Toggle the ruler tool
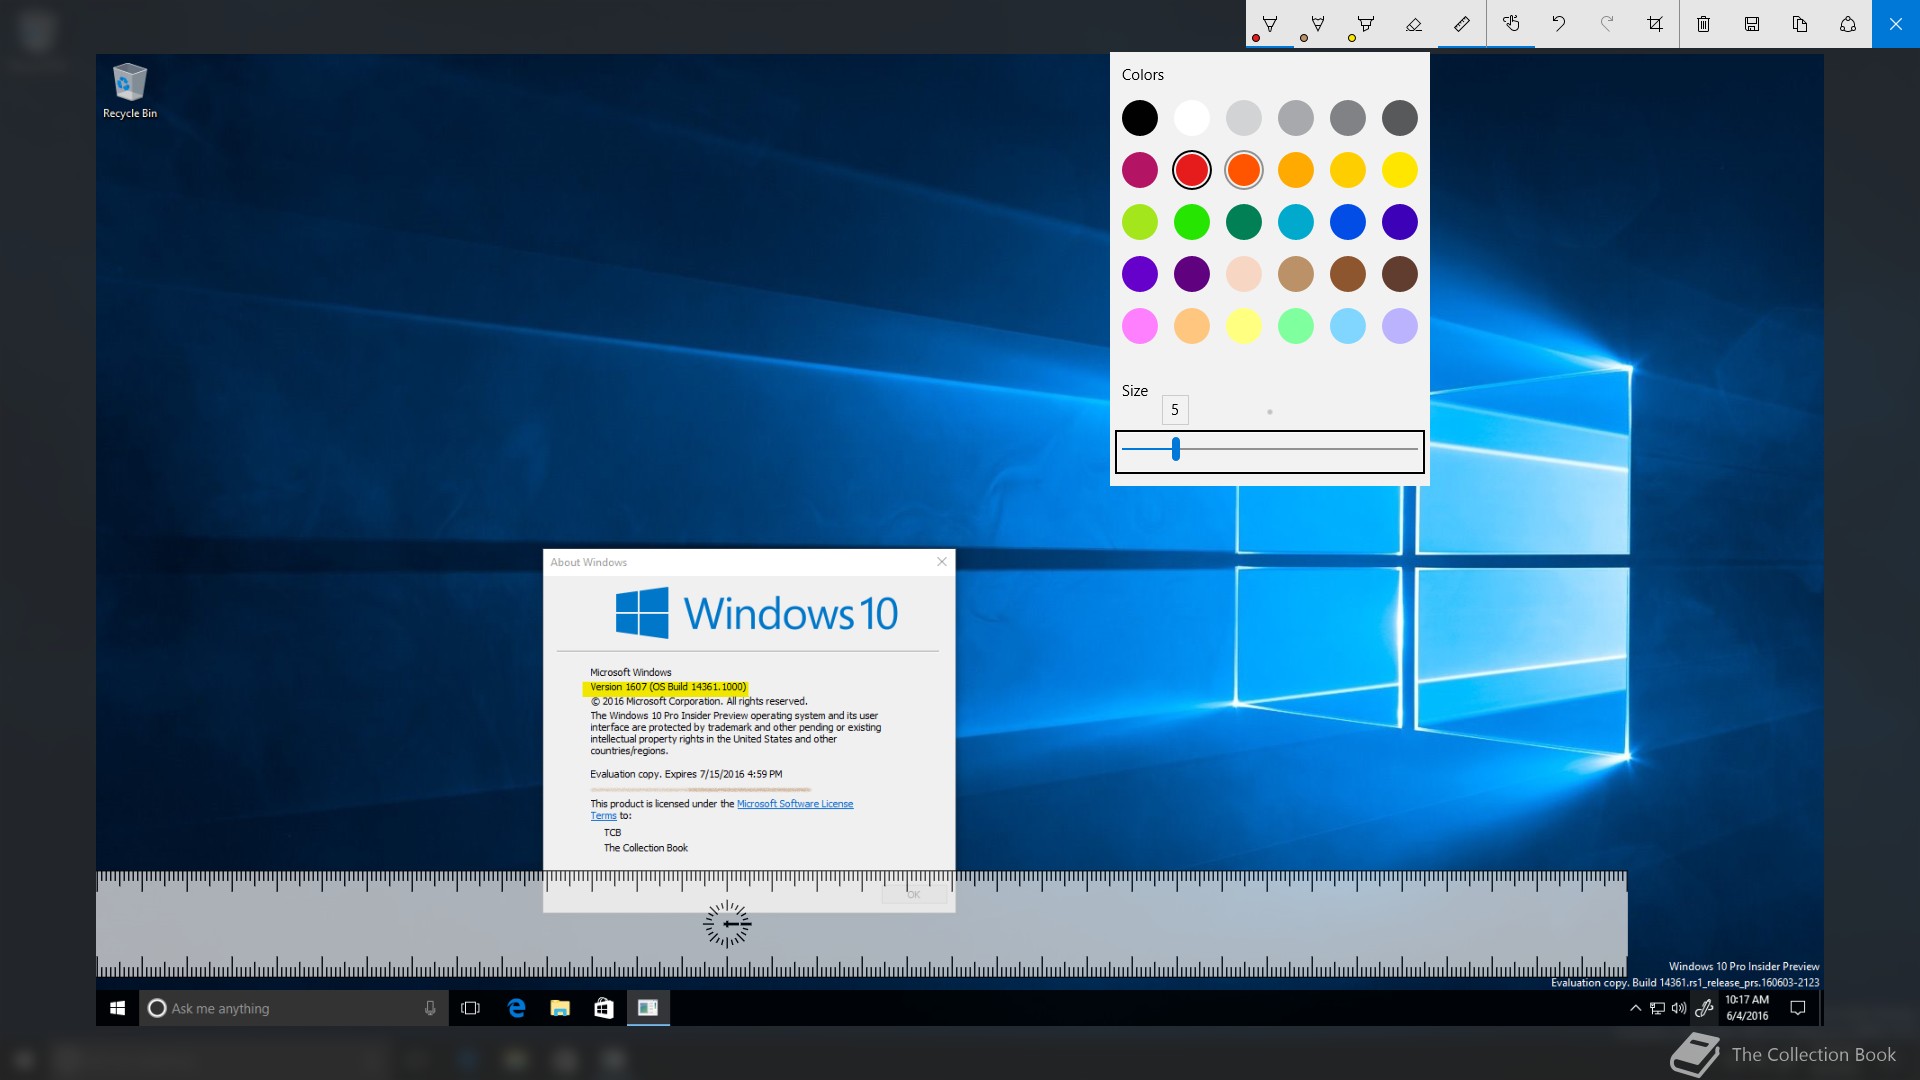This screenshot has width=1920, height=1080. pyautogui.click(x=1462, y=24)
